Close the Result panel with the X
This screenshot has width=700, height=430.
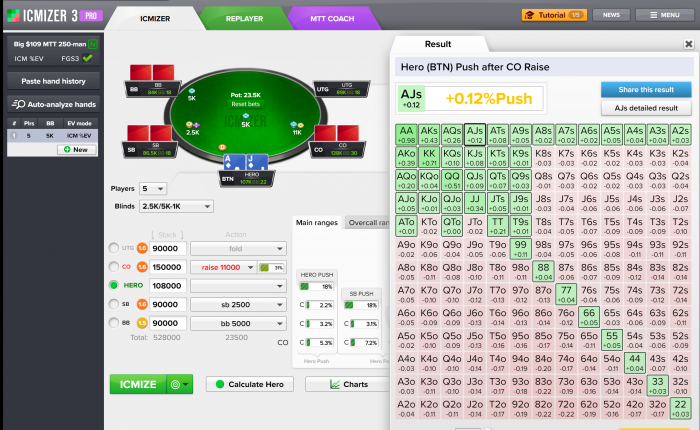[x=688, y=44]
